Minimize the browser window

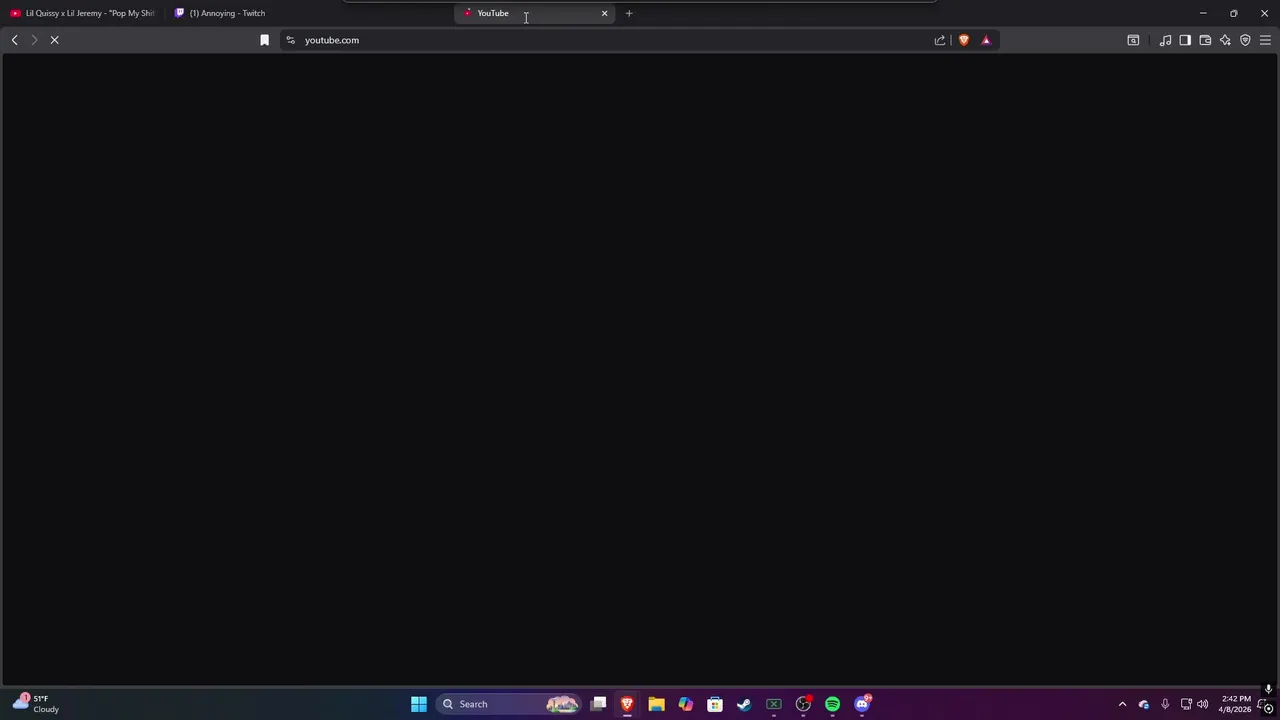tap(1203, 13)
